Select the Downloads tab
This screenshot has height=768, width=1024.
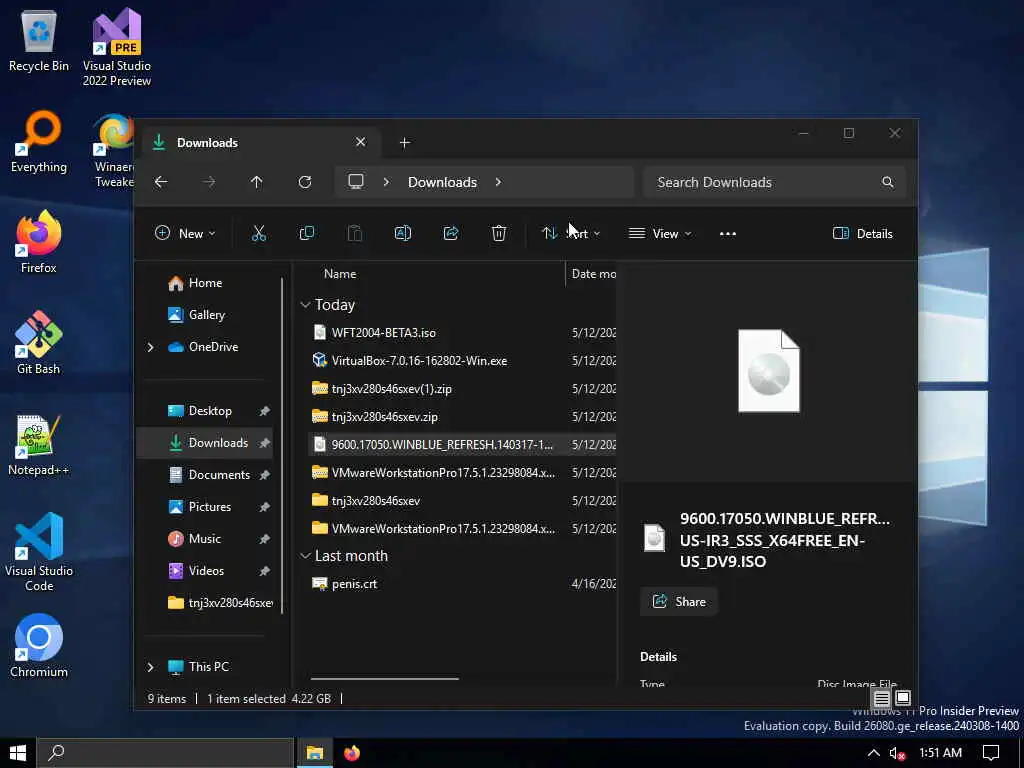tap(261, 142)
